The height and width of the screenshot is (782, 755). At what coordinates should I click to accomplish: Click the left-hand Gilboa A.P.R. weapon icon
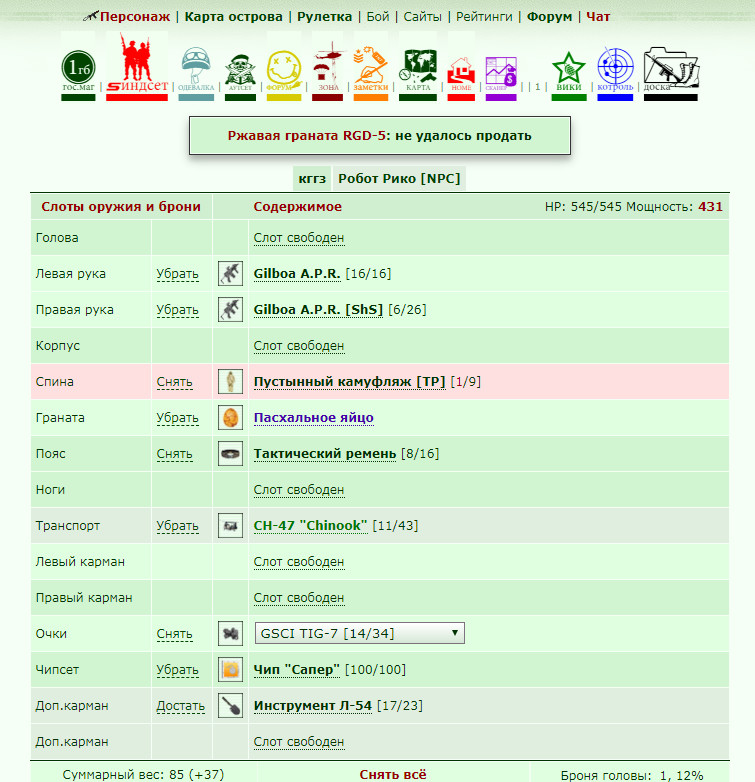tap(230, 273)
